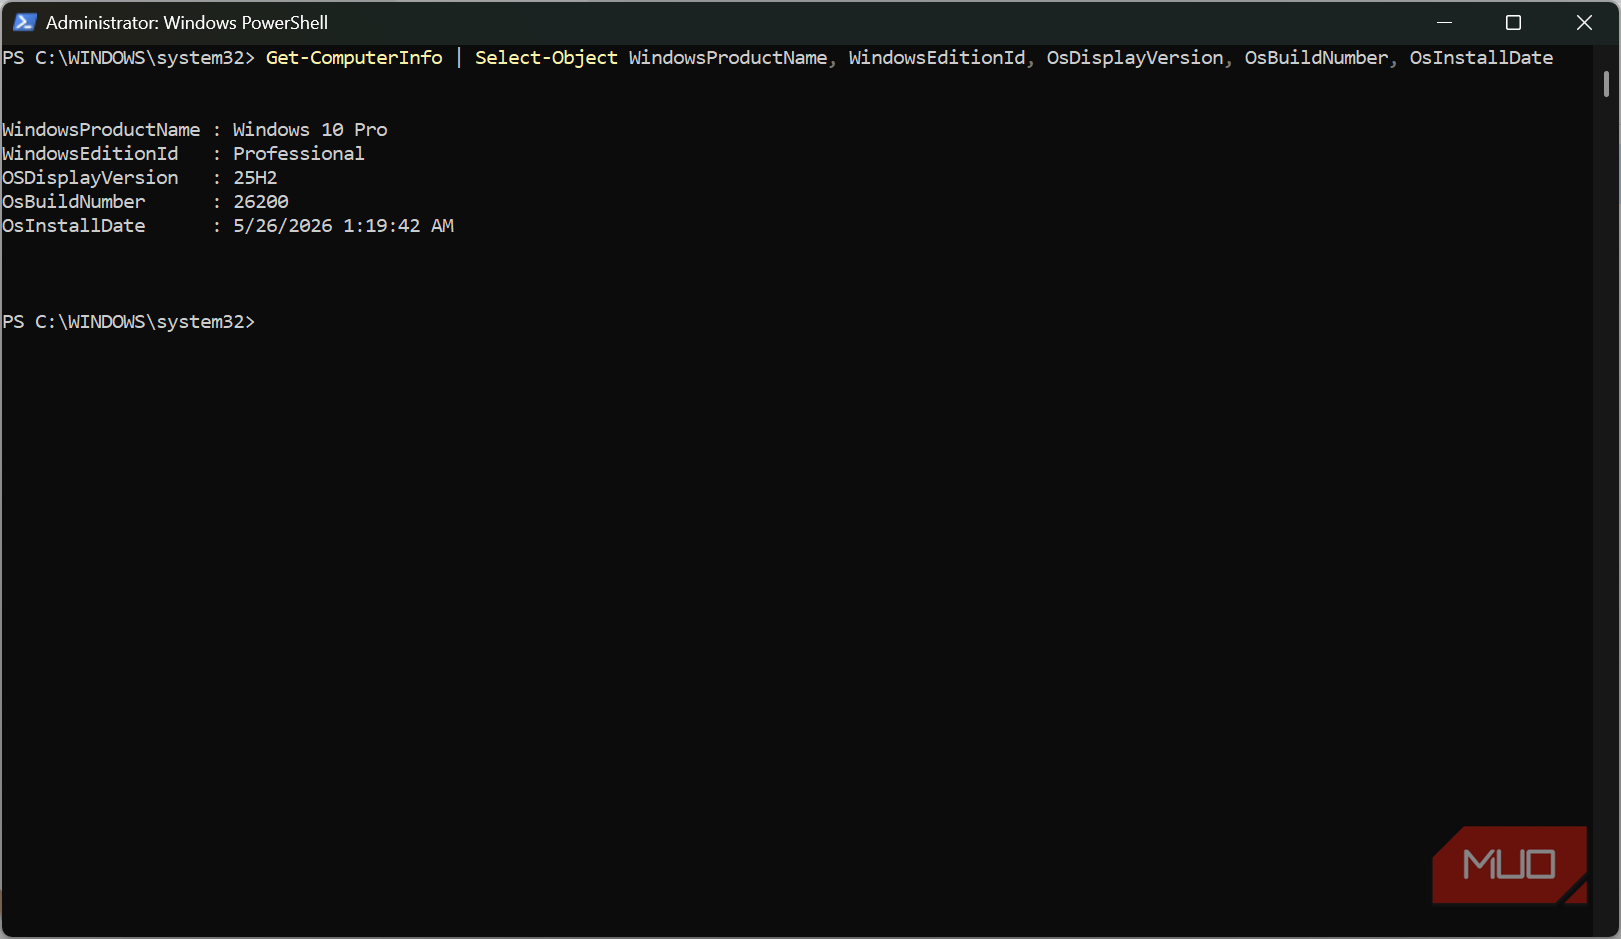This screenshot has width=1621, height=939.
Task: Click the empty prompt at bottom PS line
Action: coord(129,322)
